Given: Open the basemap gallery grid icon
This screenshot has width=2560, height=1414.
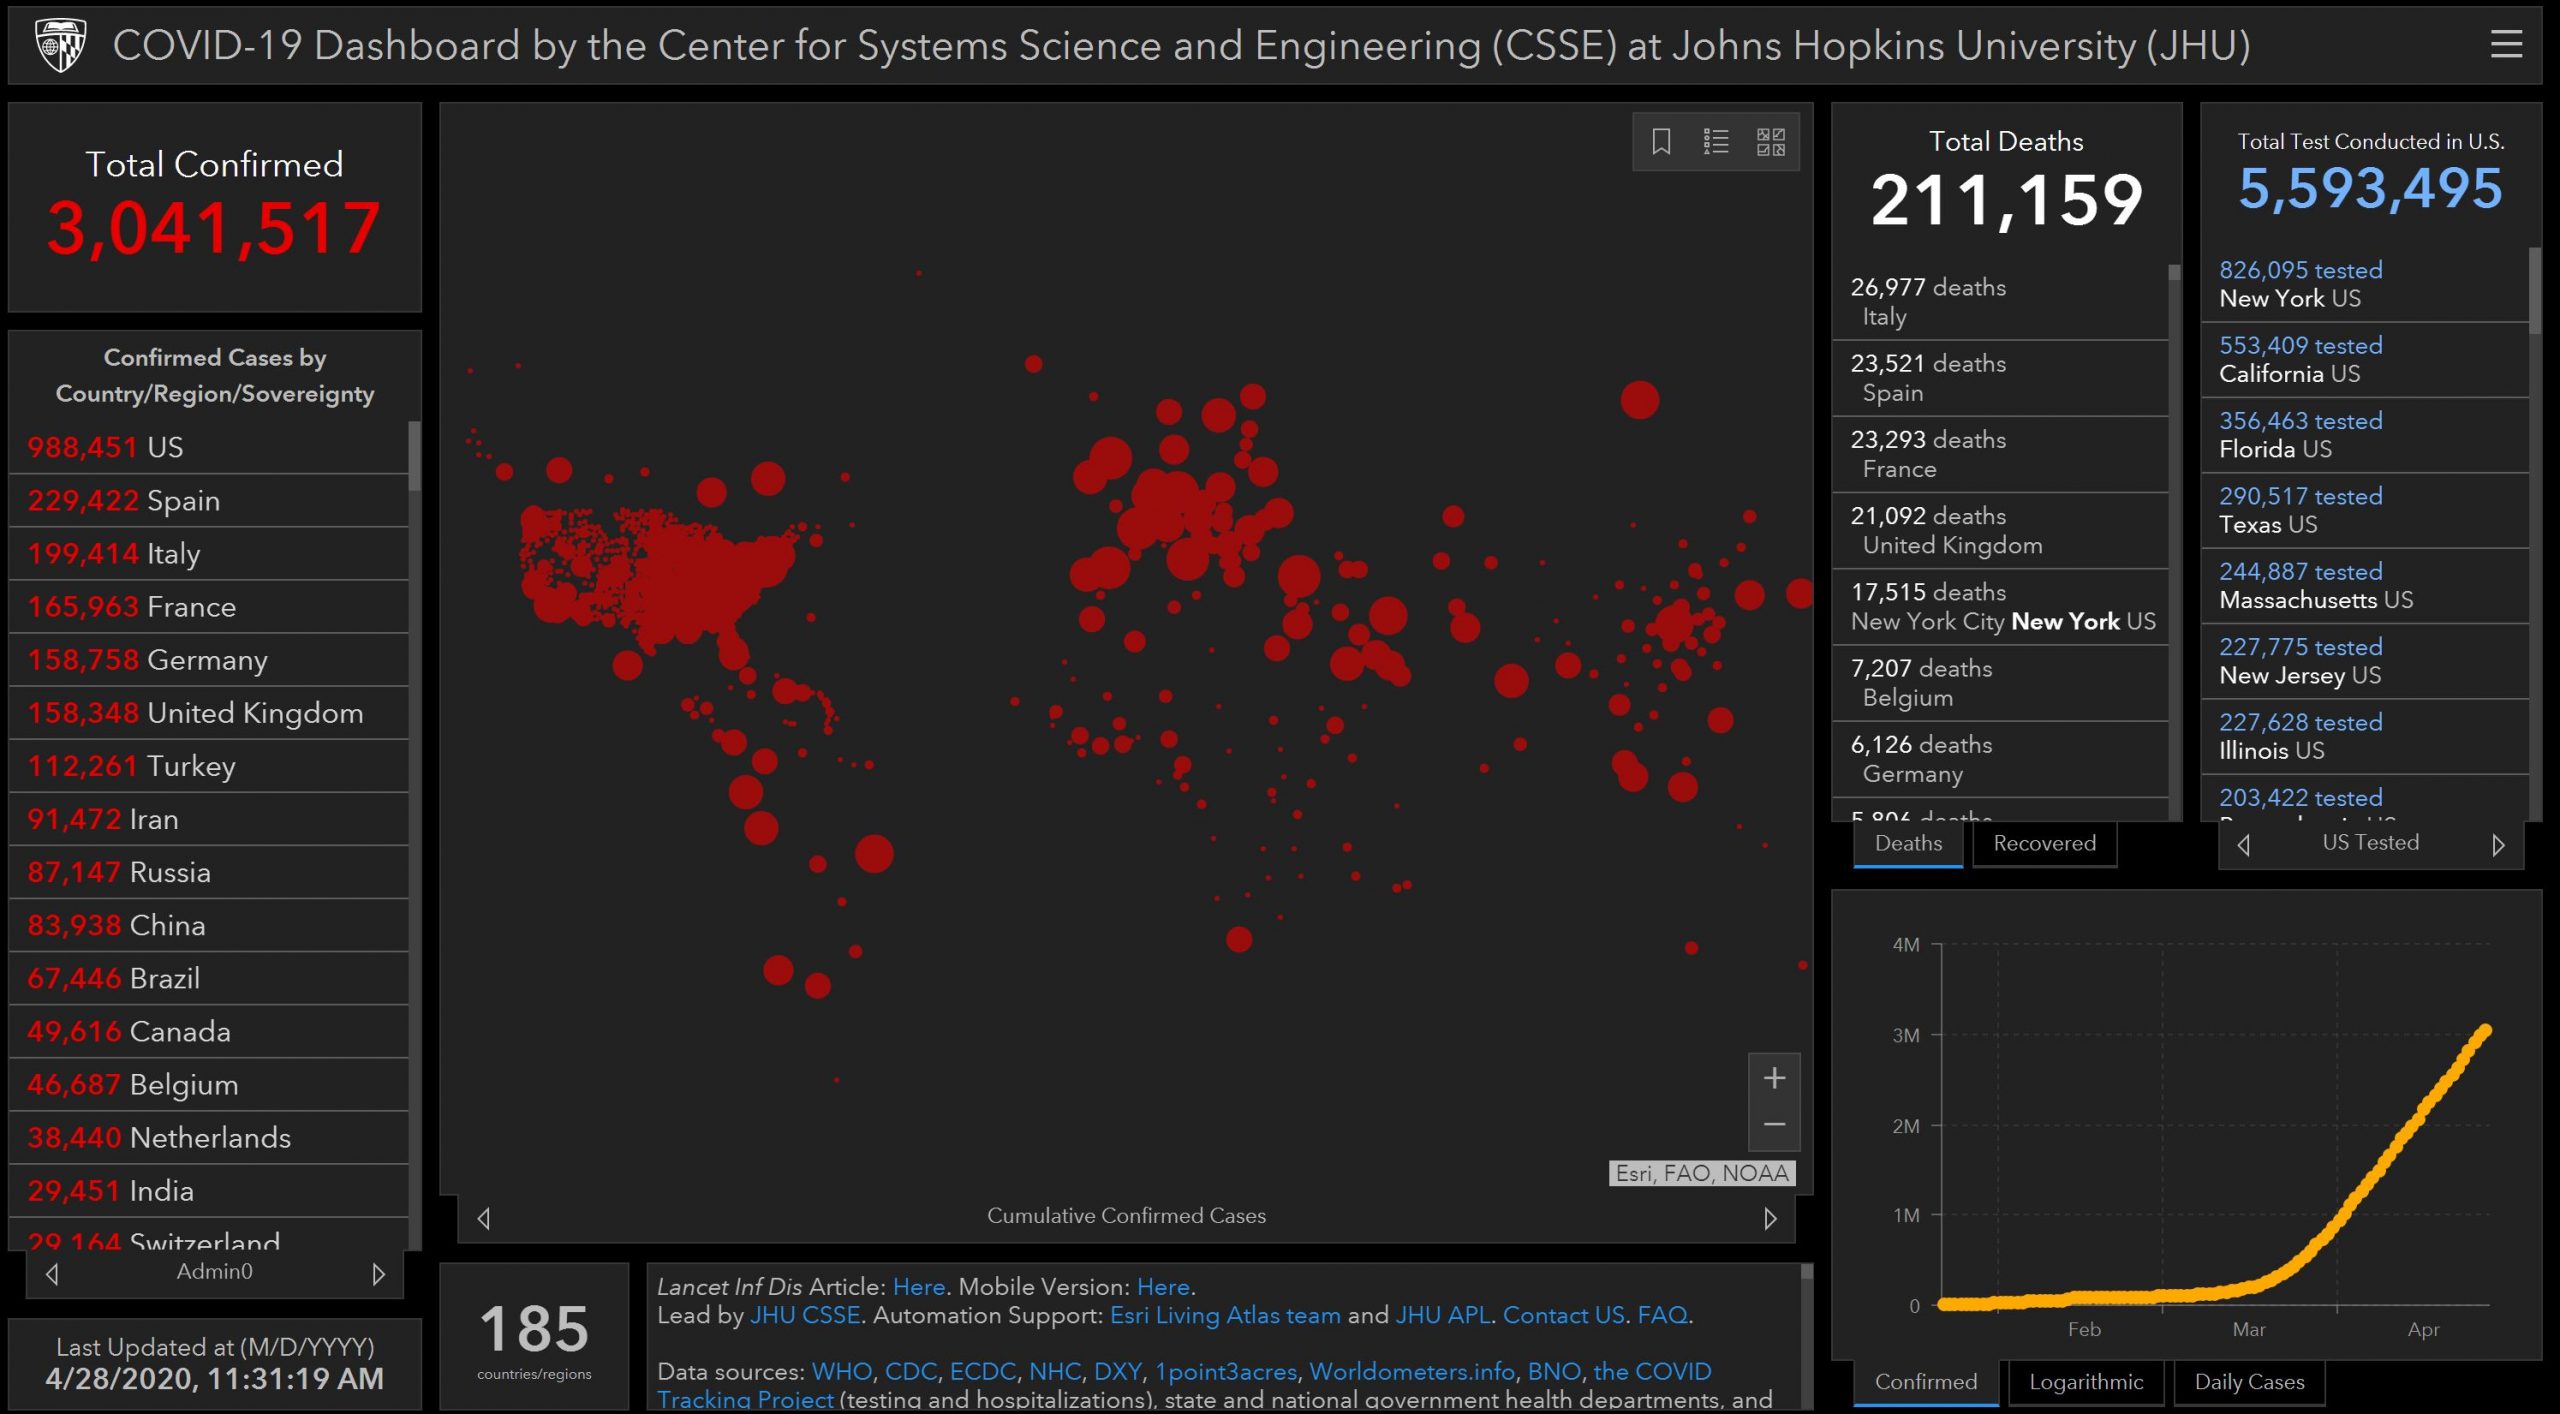Looking at the screenshot, I should click(x=1771, y=141).
